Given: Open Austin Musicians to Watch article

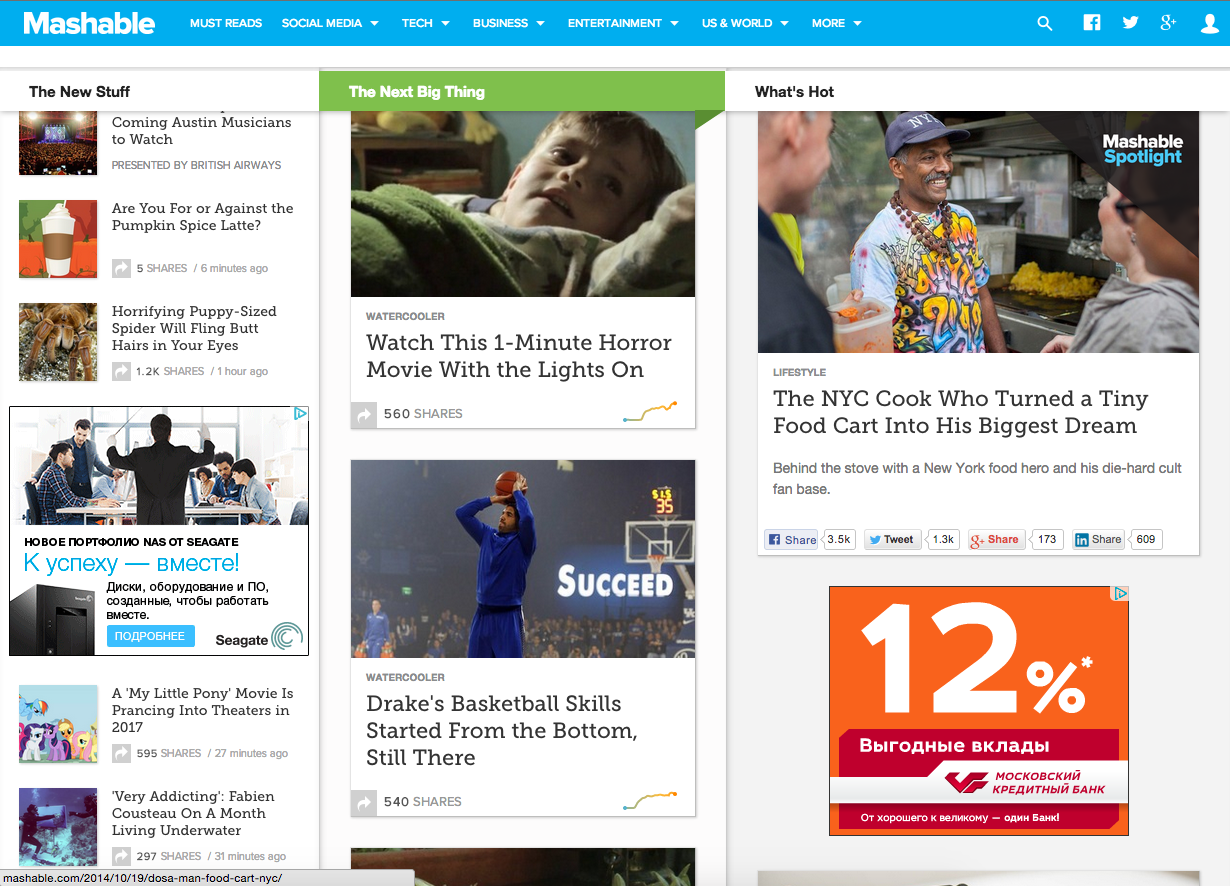Looking at the screenshot, I should (201, 131).
